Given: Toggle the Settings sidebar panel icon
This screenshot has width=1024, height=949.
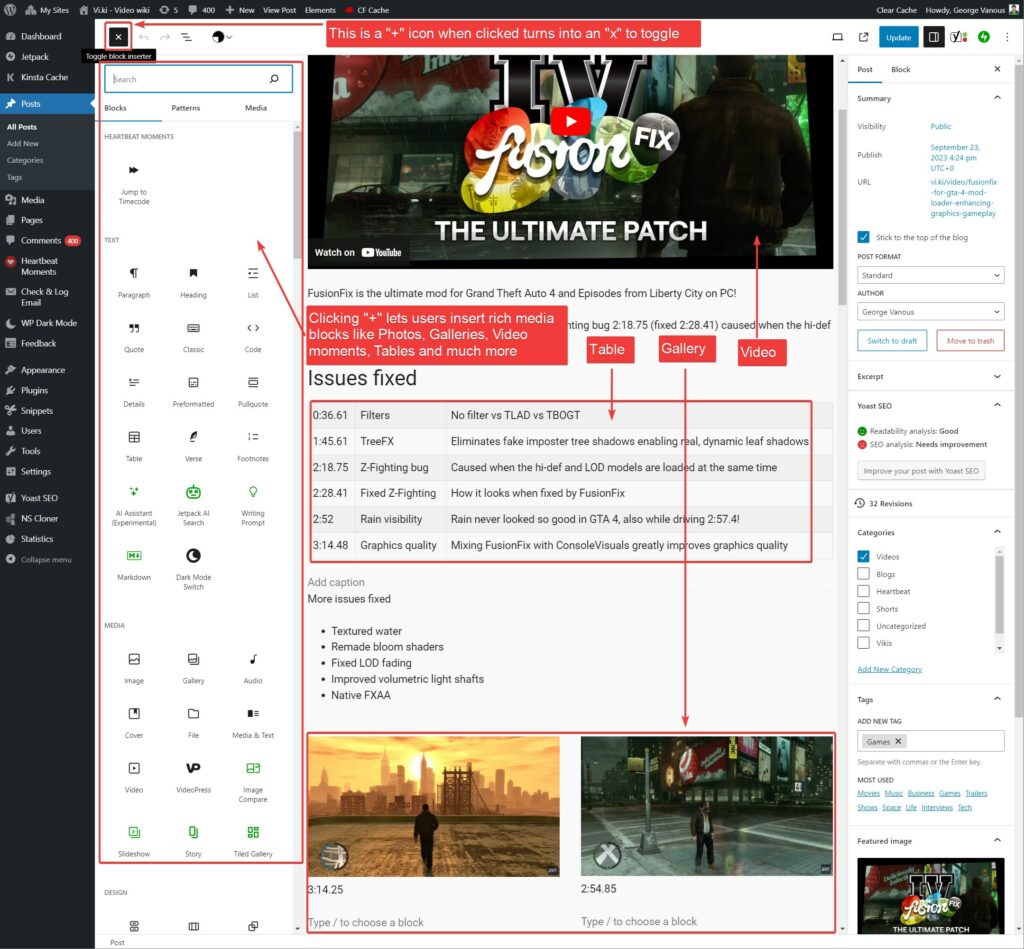Looking at the screenshot, I should coord(934,37).
